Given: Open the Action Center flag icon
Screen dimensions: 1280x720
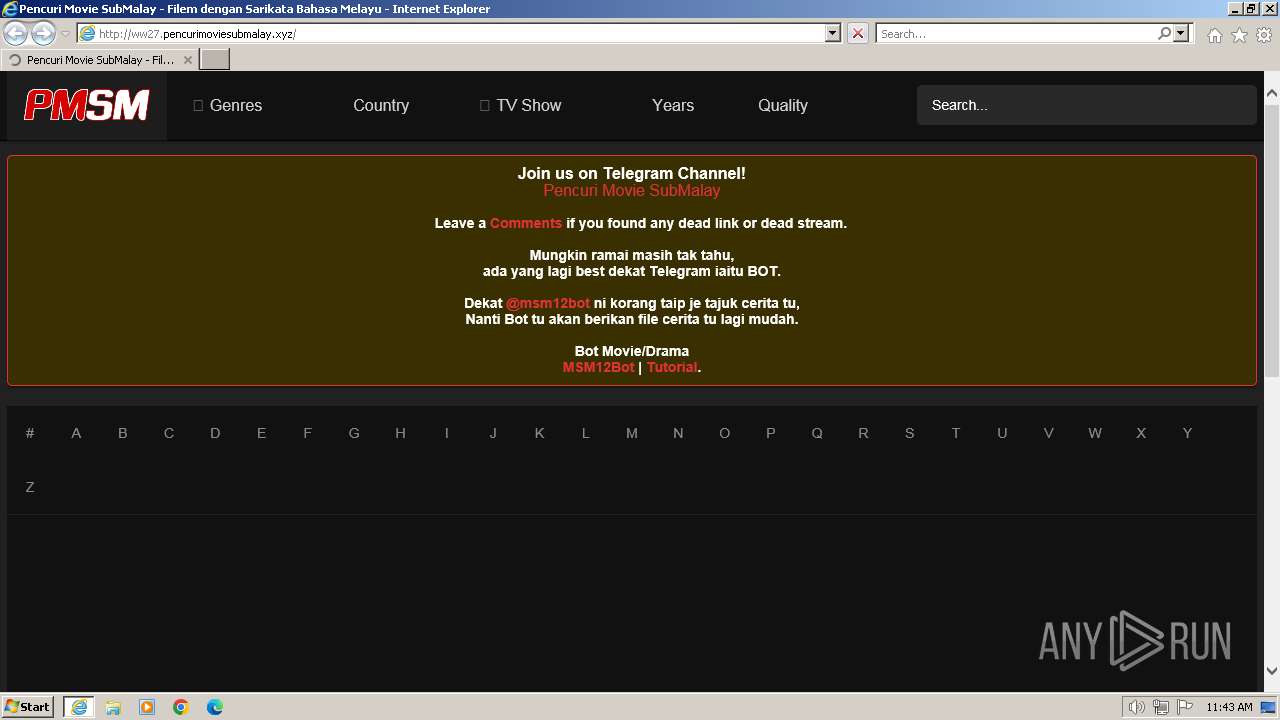Looking at the screenshot, I should tap(1184, 707).
